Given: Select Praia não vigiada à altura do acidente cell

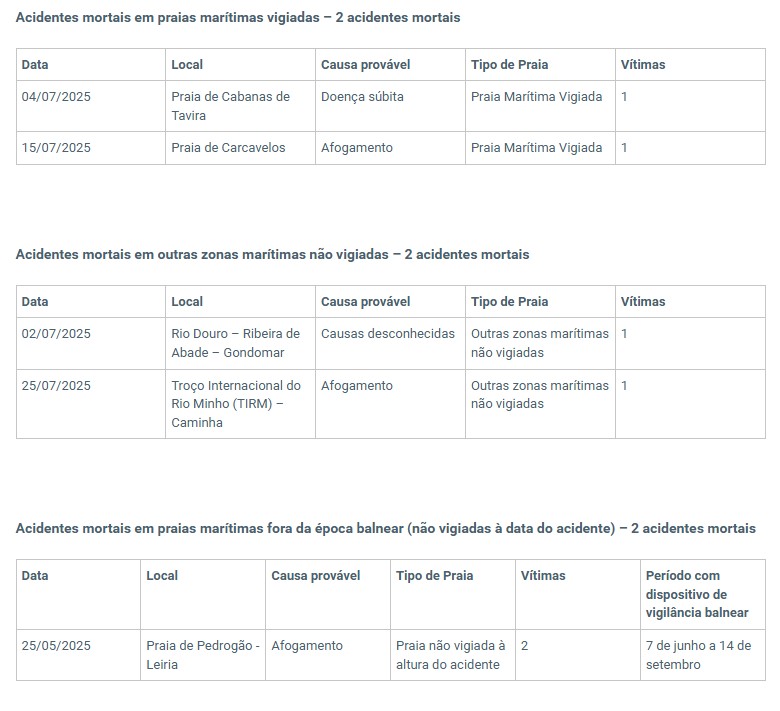Looking at the screenshot, I should coord(453,655).
